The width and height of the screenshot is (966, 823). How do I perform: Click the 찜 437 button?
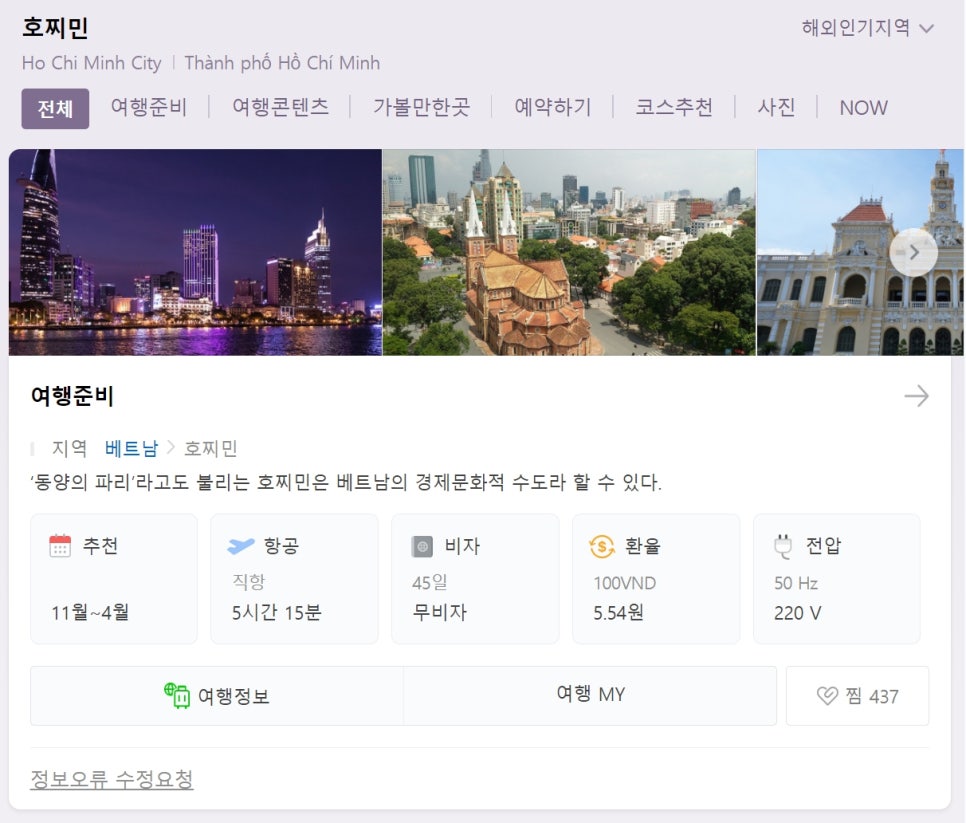[858, 695]
